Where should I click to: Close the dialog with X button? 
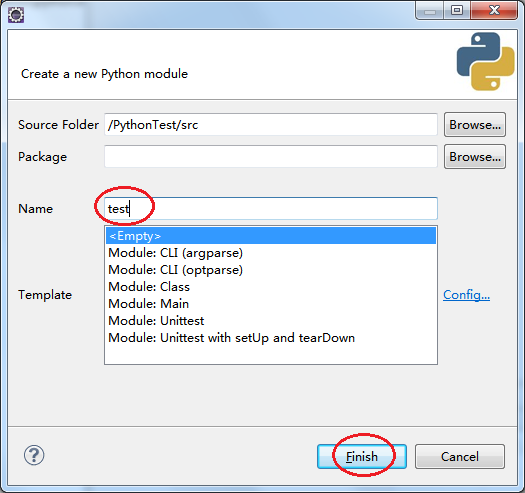click(494, 11)
